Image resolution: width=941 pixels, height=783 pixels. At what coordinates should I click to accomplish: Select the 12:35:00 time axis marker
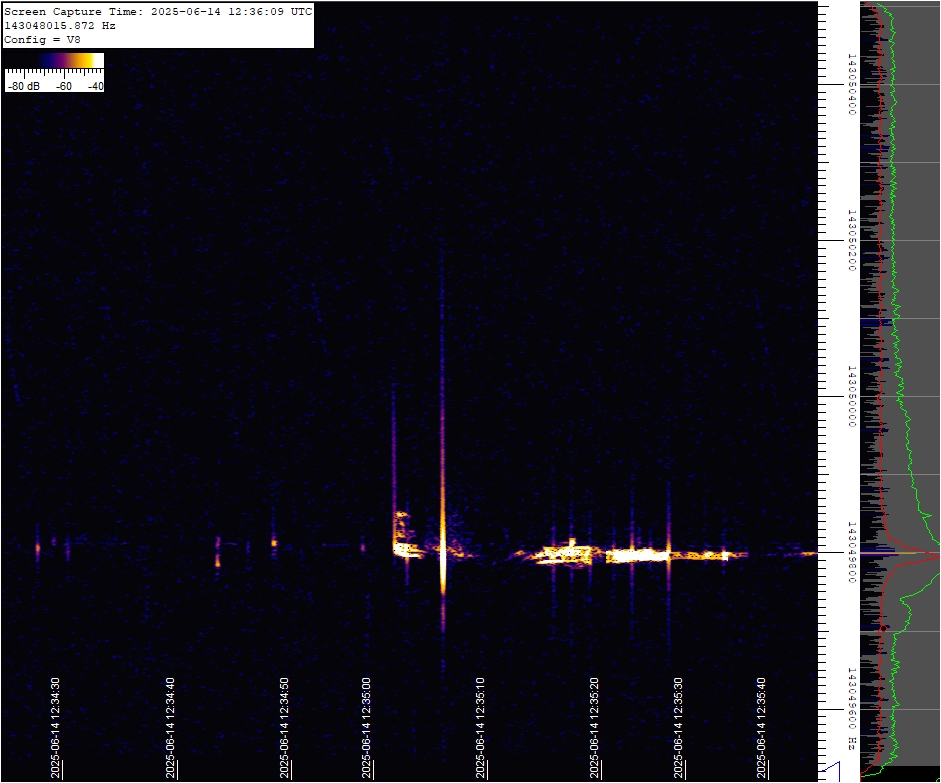coord(366,728)
